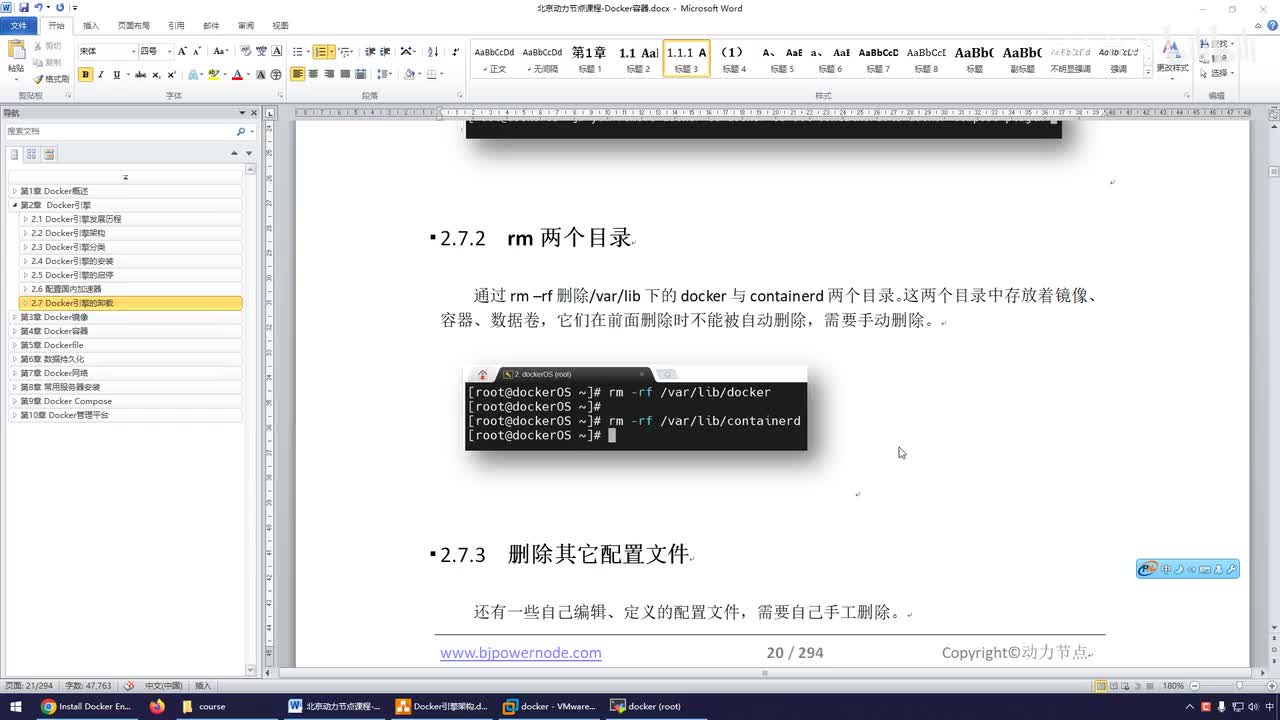Viewport: 1280px width, 720px height.
Task: Open docker - VMware taskbar window
Action: 549,706
